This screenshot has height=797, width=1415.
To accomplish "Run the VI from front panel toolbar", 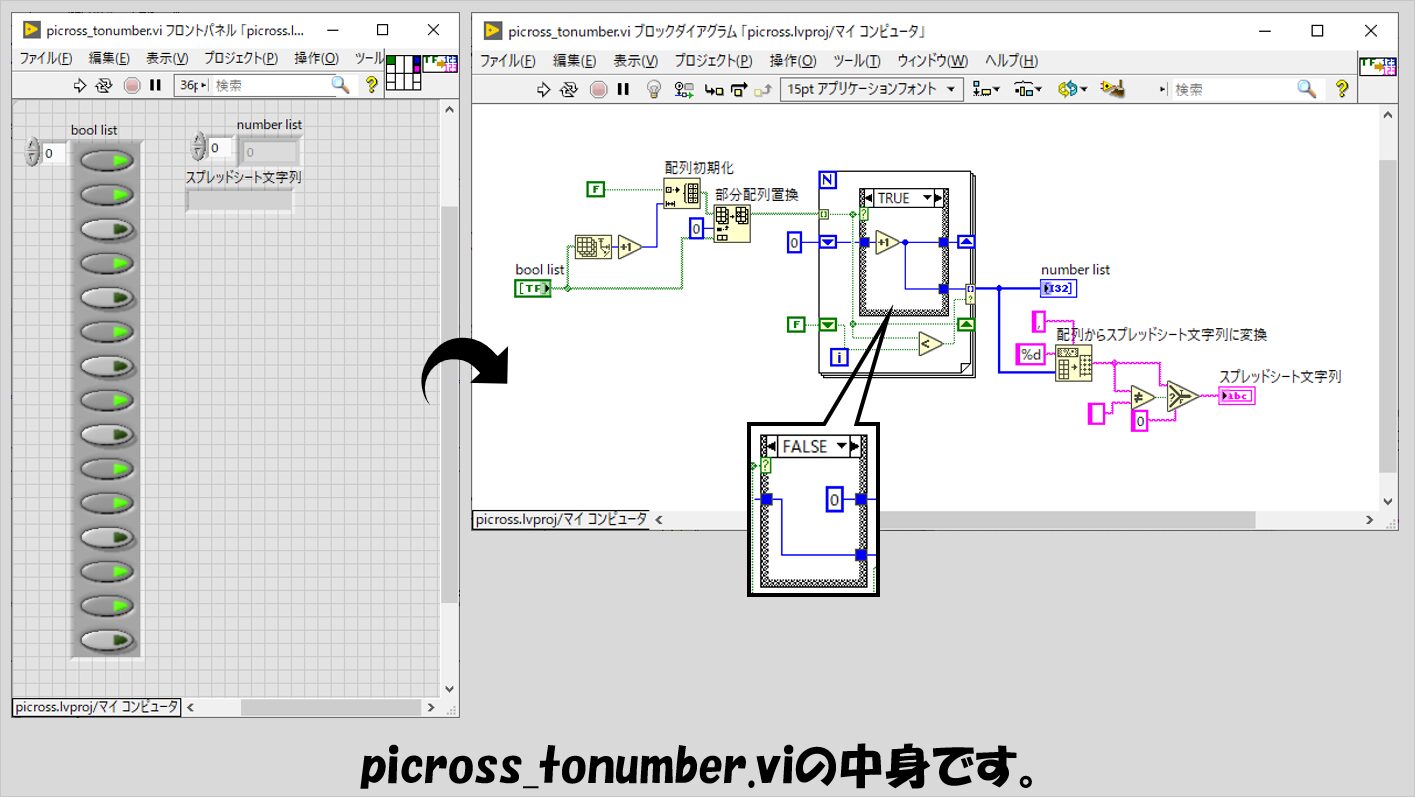I will pos(82,85).
